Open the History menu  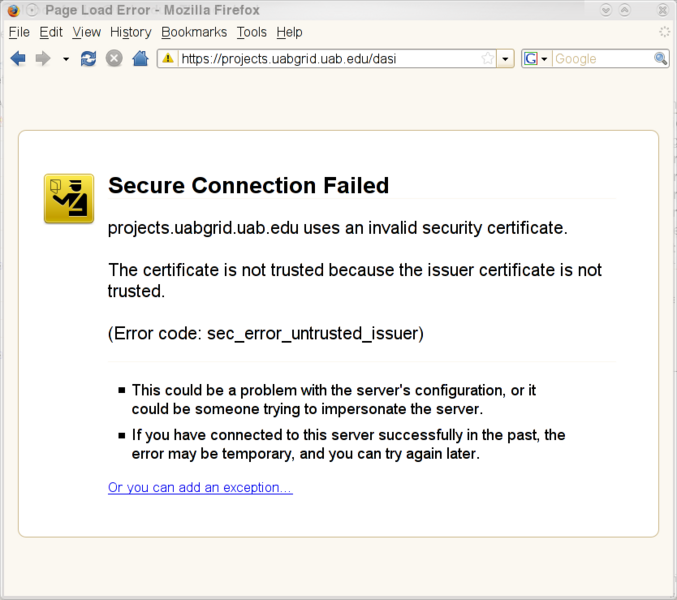[131, 32]
